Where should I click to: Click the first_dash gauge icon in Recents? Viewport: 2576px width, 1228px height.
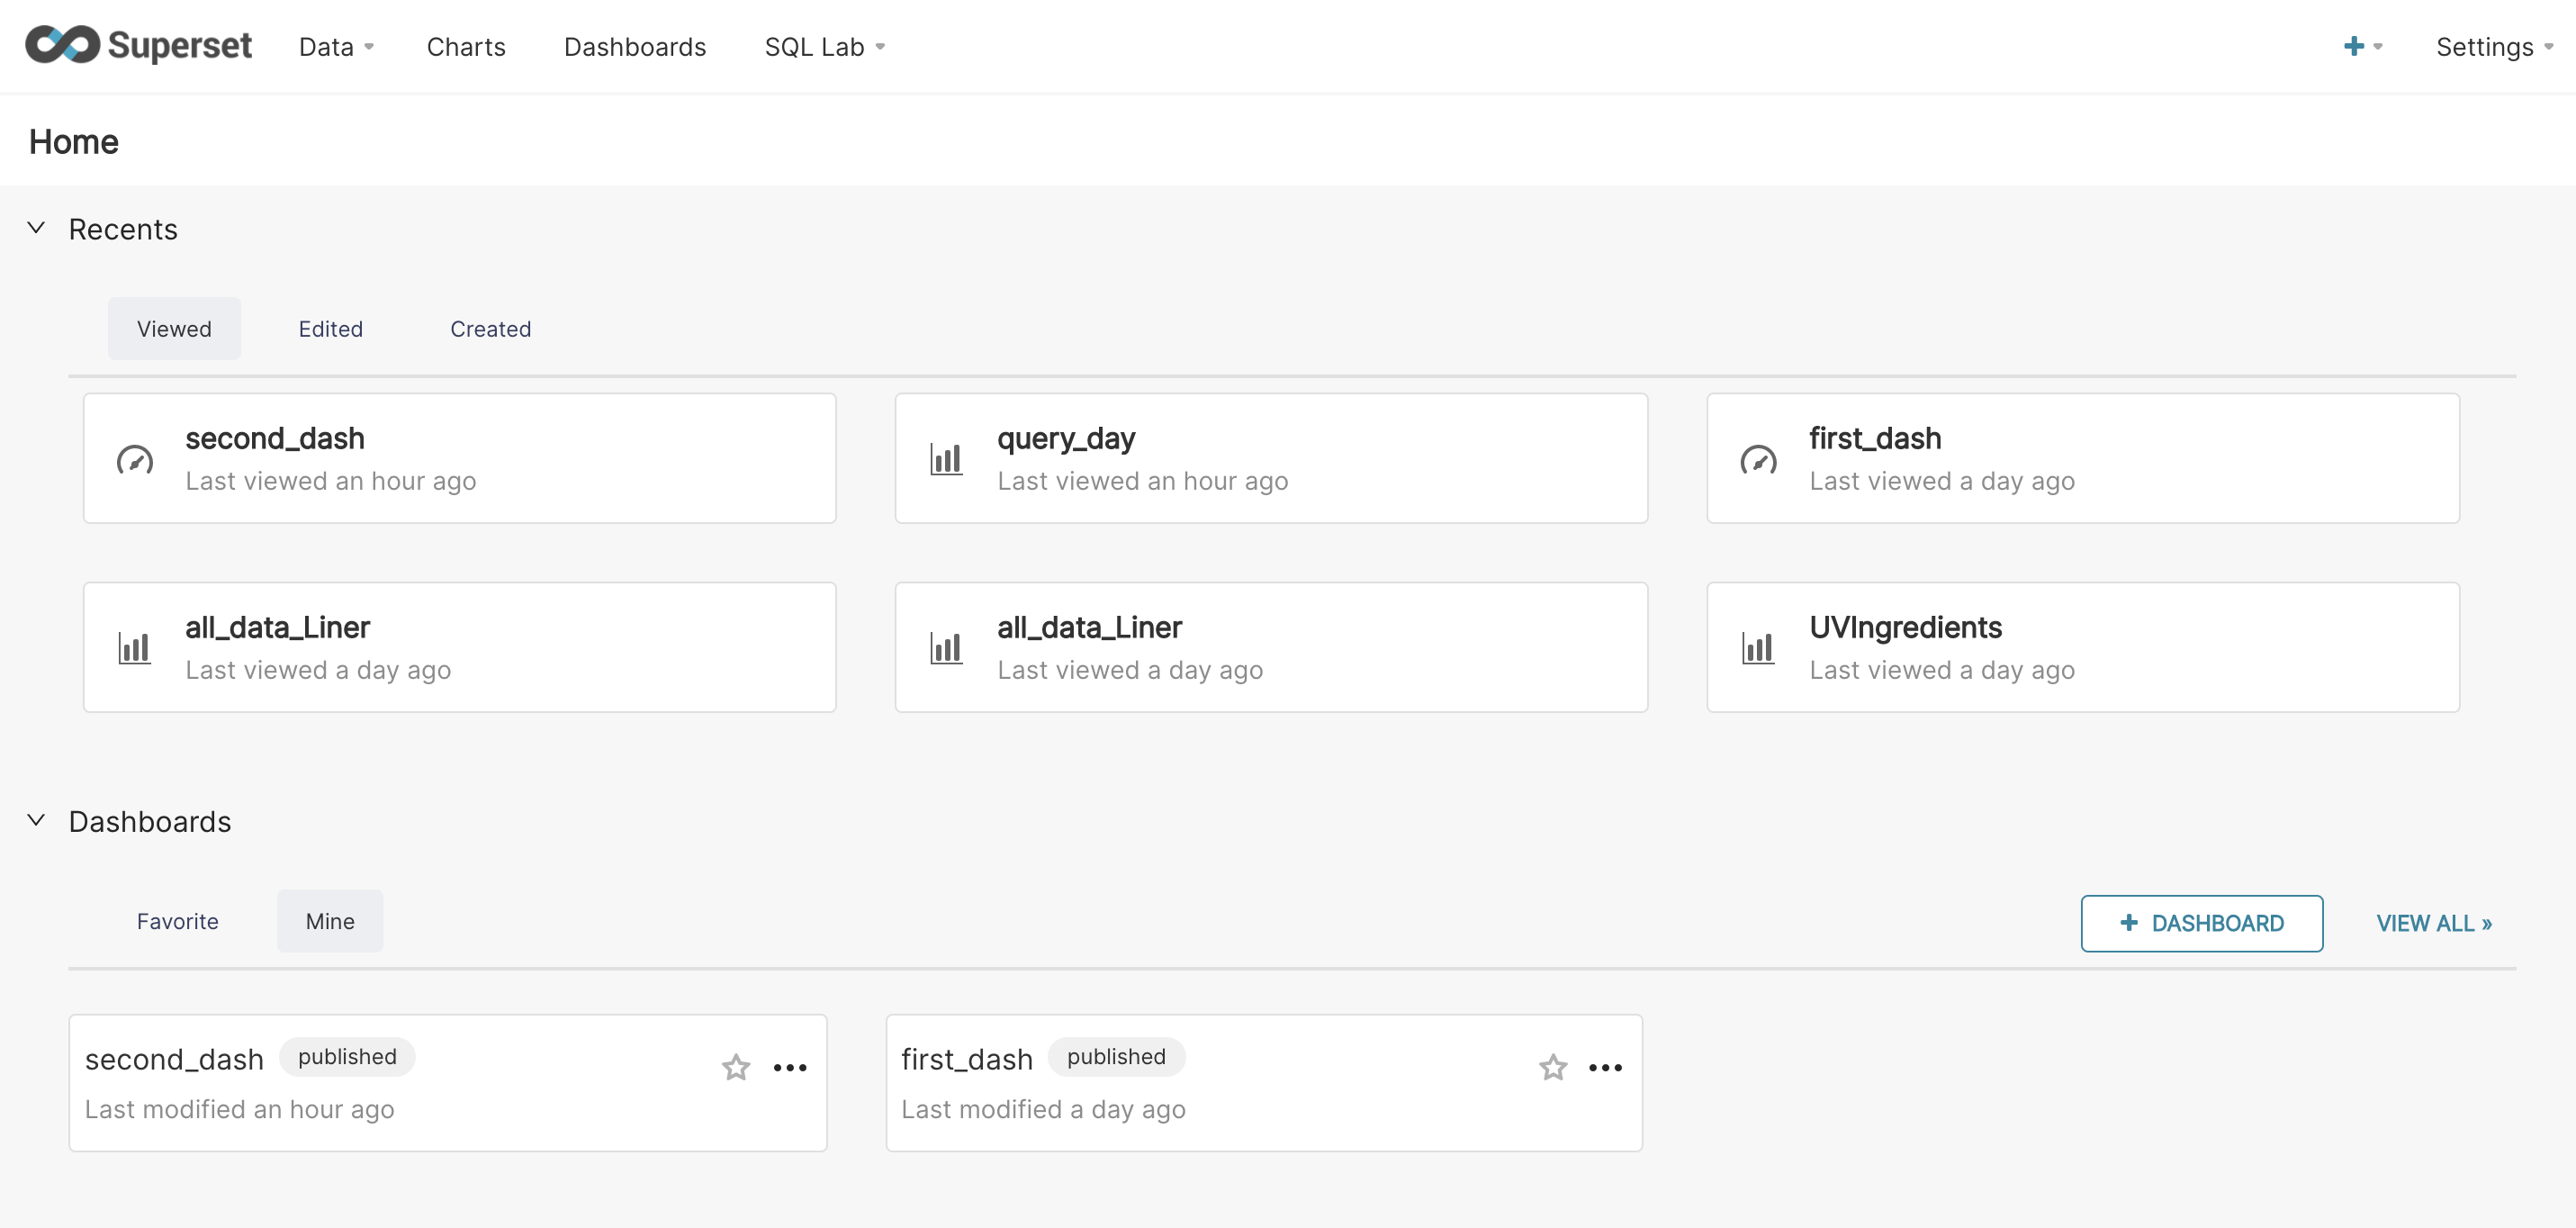tap(1758, 459)
